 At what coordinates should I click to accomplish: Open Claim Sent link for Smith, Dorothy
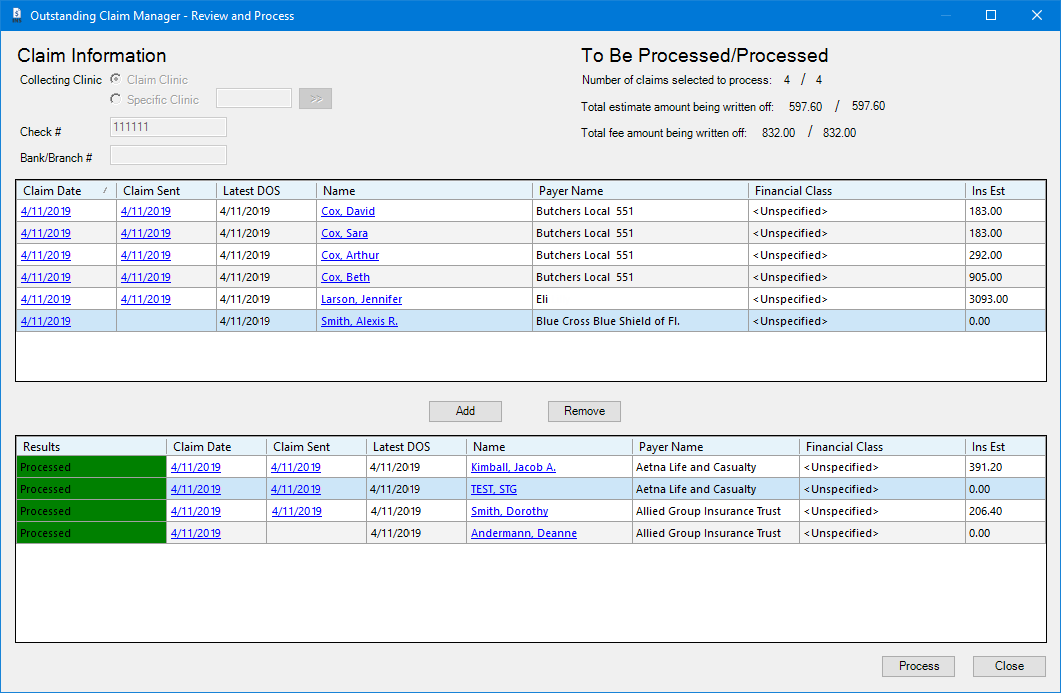[x=296, y=511]
